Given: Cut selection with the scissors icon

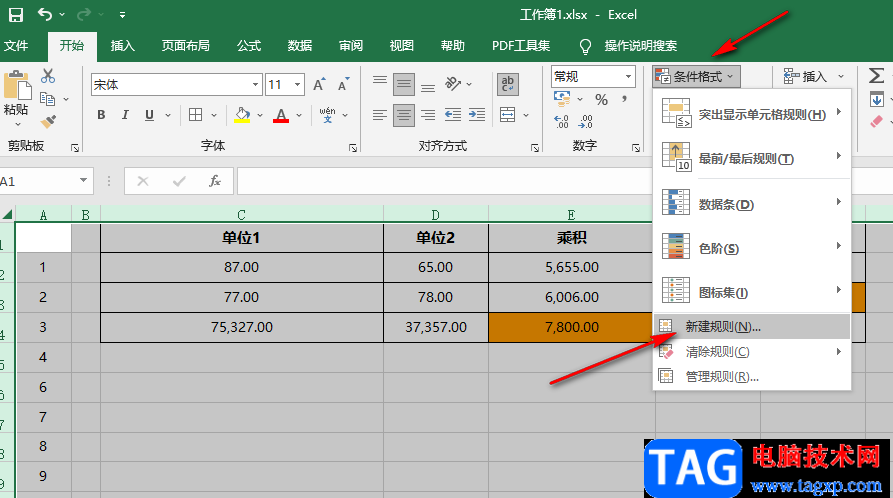Looking at the screenshot, I should (x=48, y=76).
